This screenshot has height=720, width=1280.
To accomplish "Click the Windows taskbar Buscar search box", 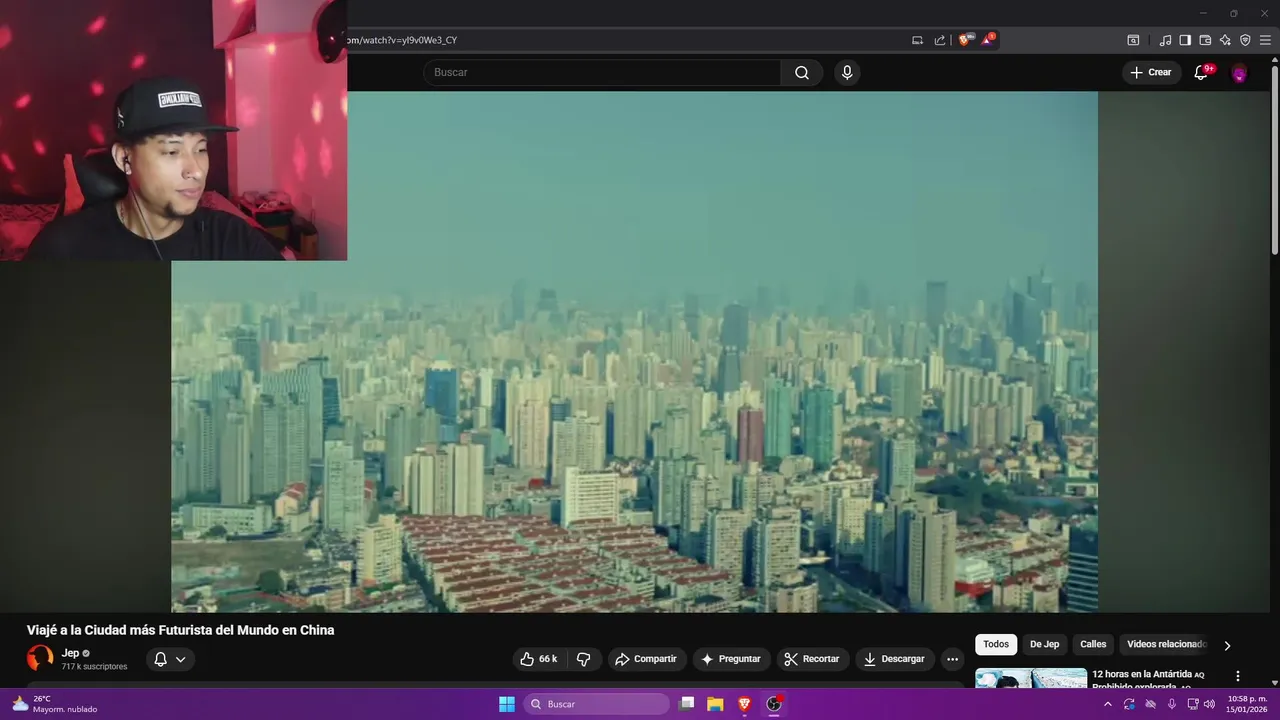I will (597, 704).
